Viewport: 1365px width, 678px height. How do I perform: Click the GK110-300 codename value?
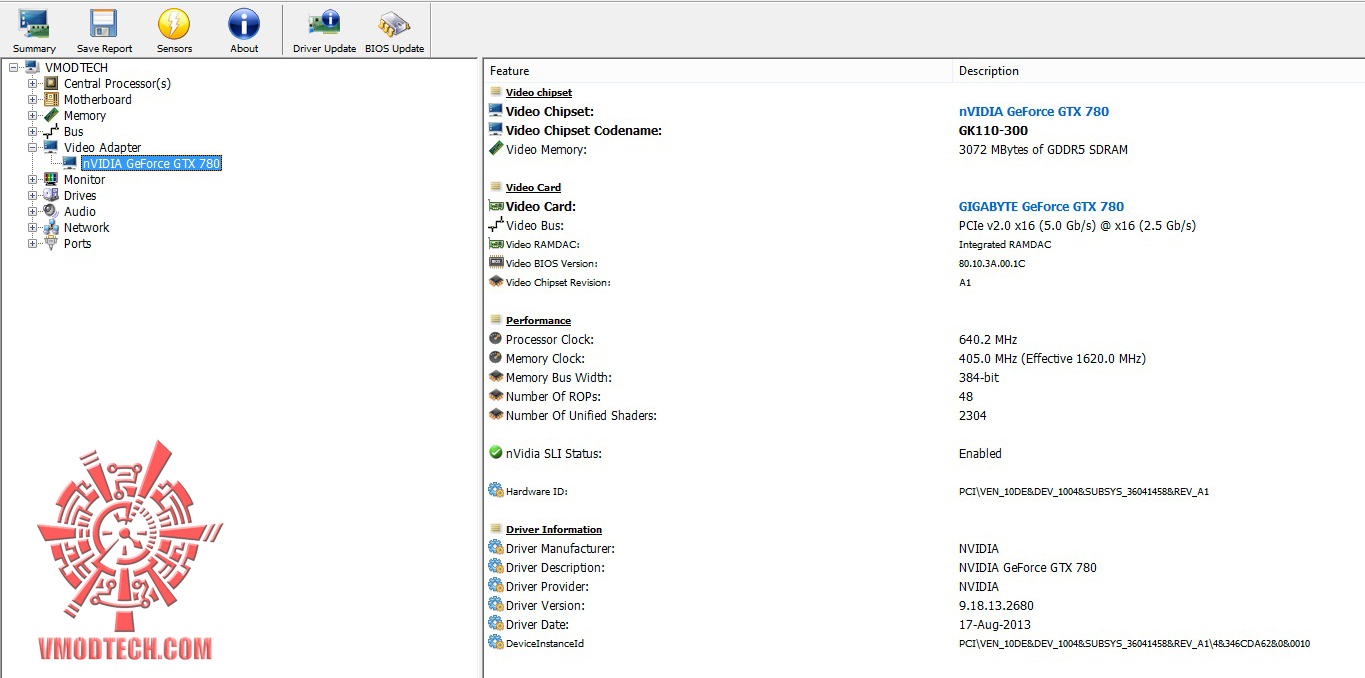tap(993, 130)
